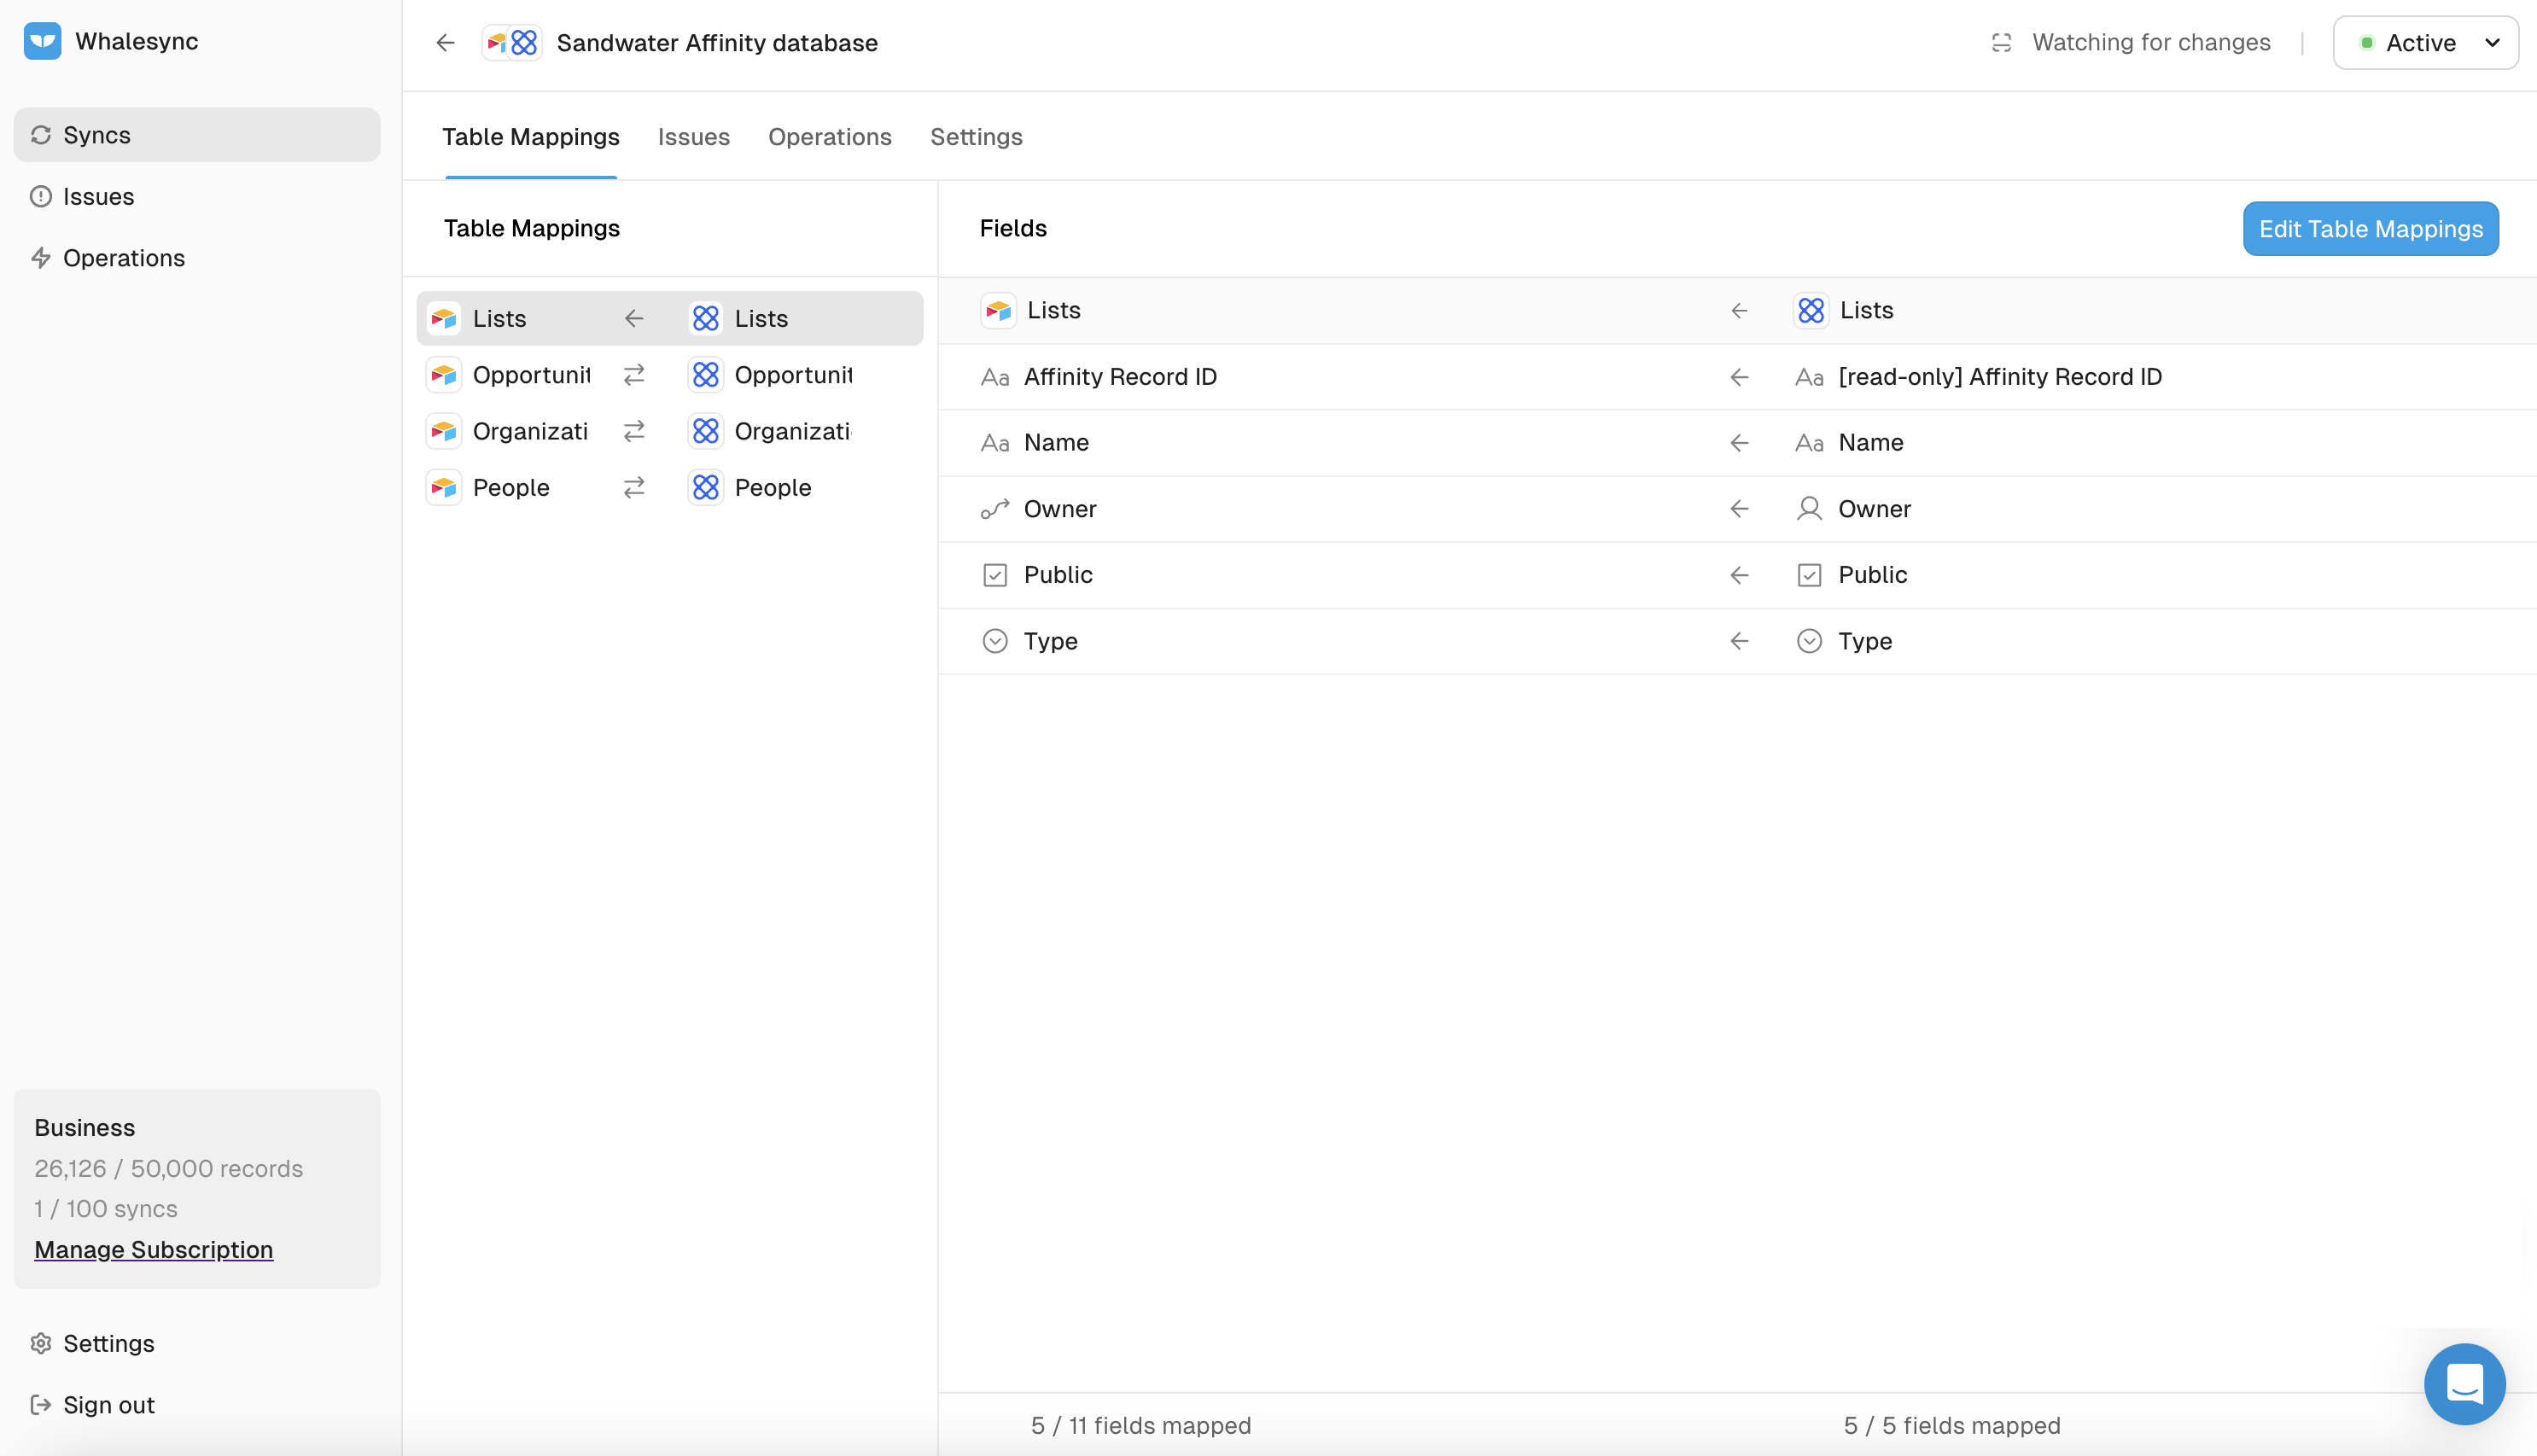Click the Sandwater Affinity database title
This screenshot has width=2537, height=1456.
(717, 43)
